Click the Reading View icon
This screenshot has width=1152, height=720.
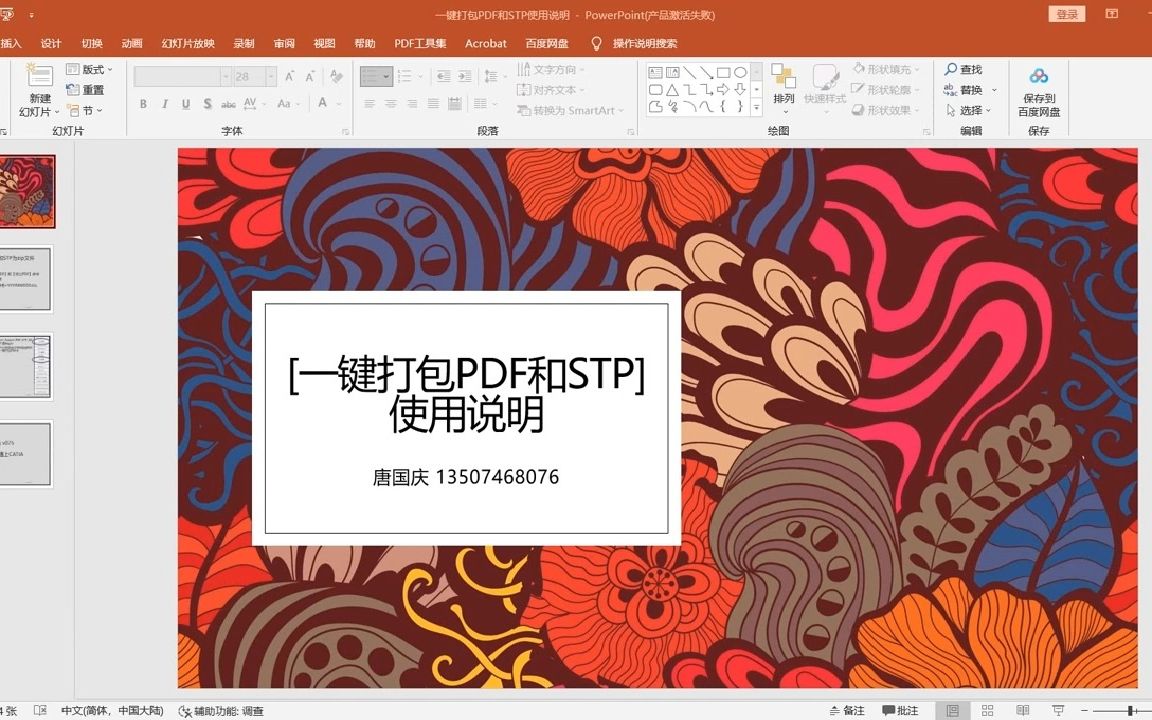(x=1023, y=711)
